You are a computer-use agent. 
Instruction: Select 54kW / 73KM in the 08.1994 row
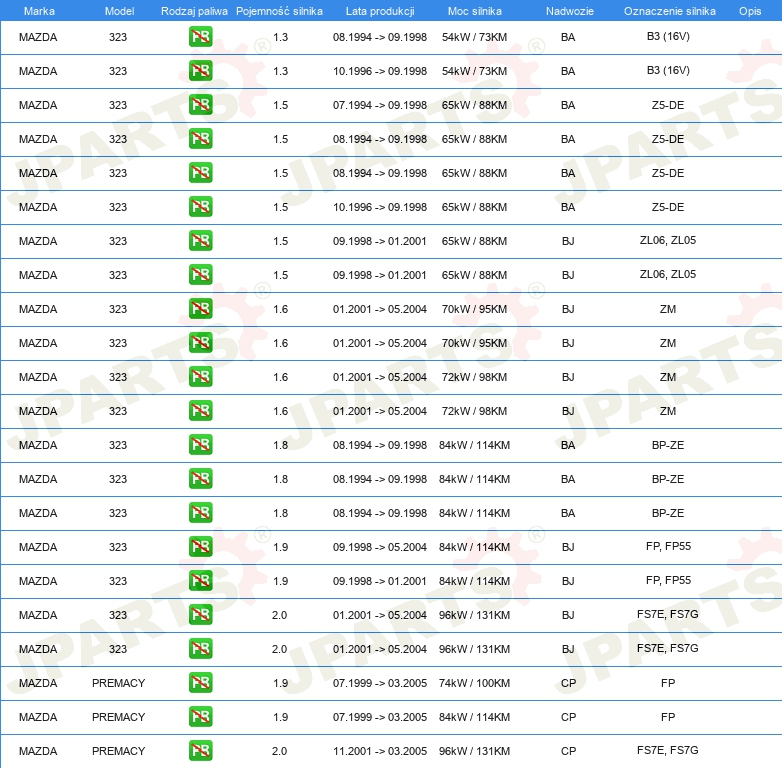(474, 37)
